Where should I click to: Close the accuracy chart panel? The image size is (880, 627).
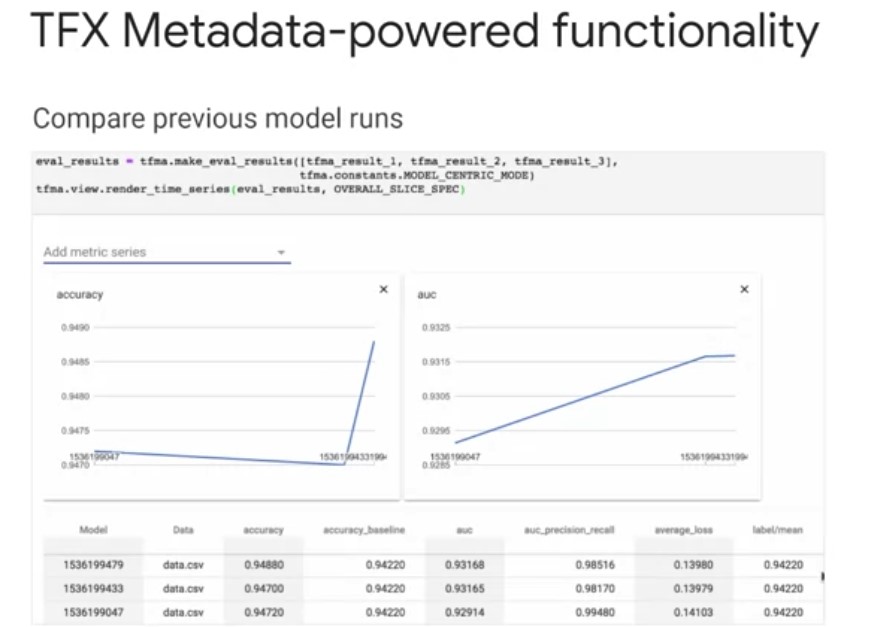pos(383,289)
